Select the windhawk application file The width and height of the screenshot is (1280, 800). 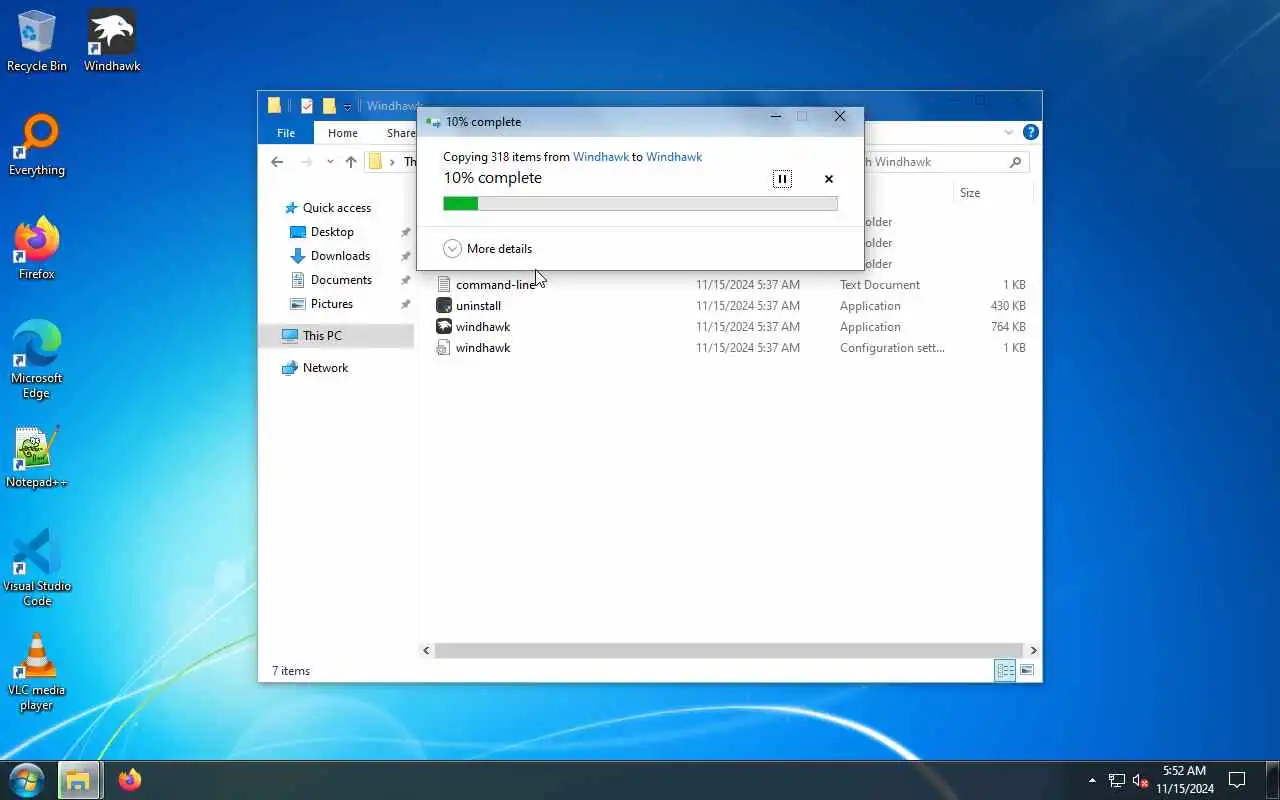731,327
